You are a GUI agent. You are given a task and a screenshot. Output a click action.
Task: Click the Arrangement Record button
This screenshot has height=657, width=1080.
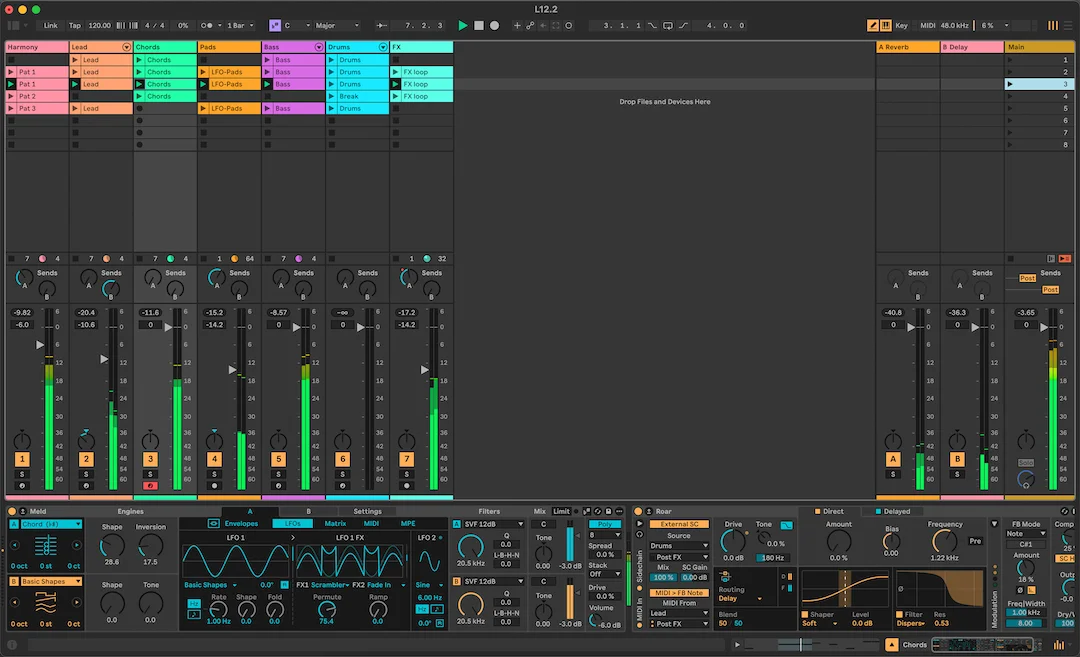[495, 25]
